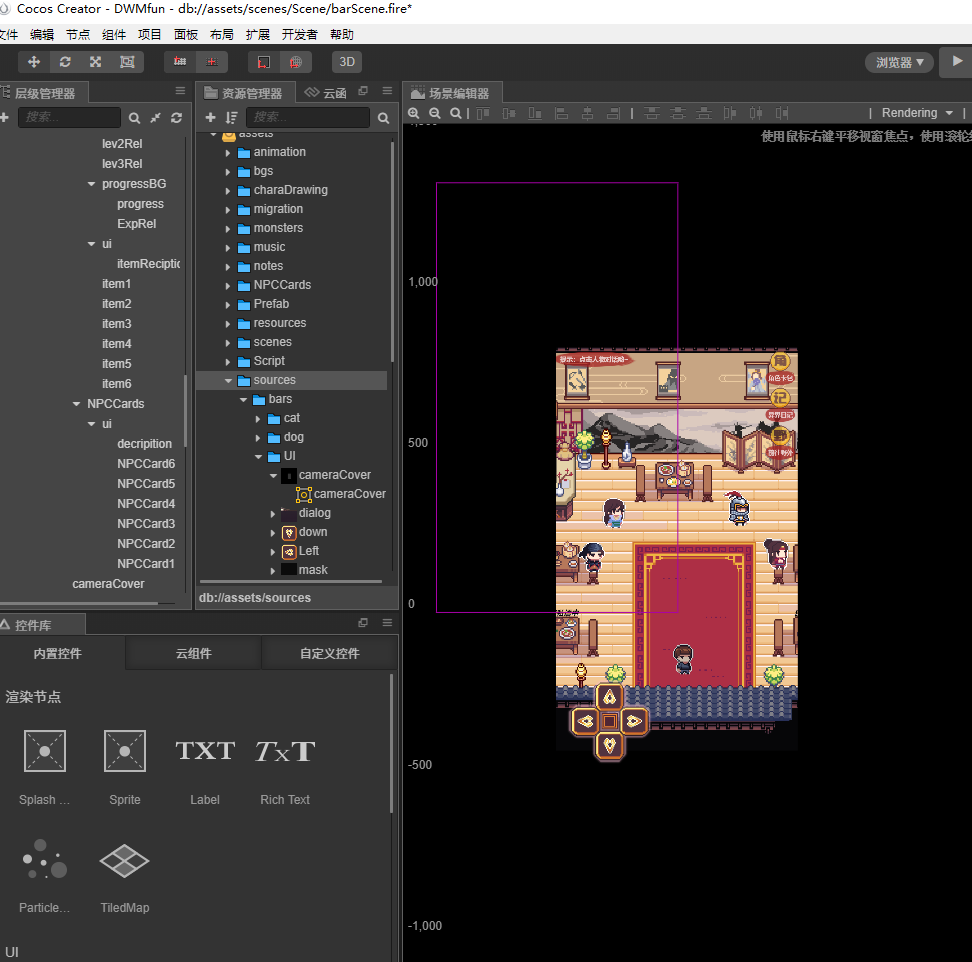Open the 云组件 tab in widget library
This screenshot has width=972, height=962.
pyautogui.click(x=193, y=653)
